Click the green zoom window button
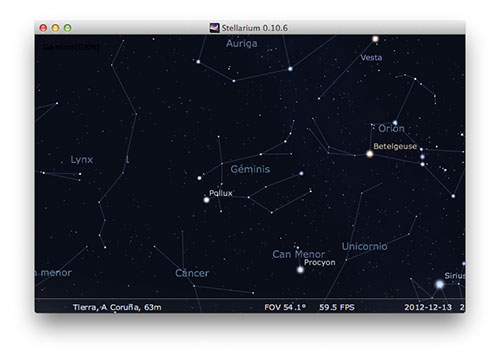 click(68, 28)
